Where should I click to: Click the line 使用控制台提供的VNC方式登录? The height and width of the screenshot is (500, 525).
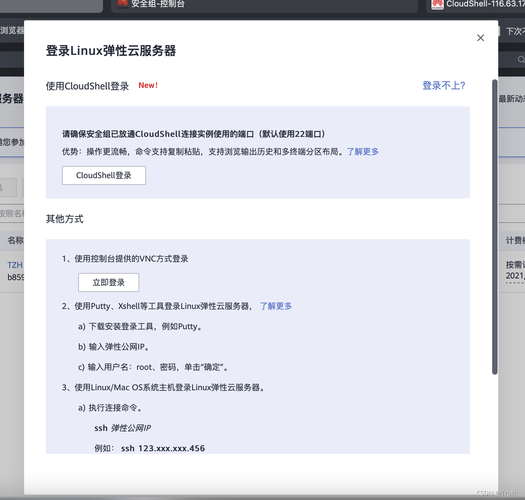(125, 259)
